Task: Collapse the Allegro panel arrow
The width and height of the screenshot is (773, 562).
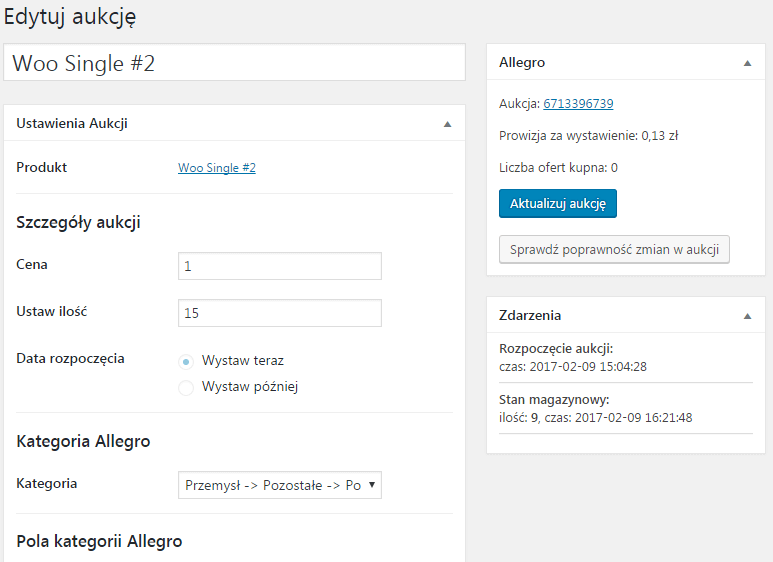Action: coord(747,63)
